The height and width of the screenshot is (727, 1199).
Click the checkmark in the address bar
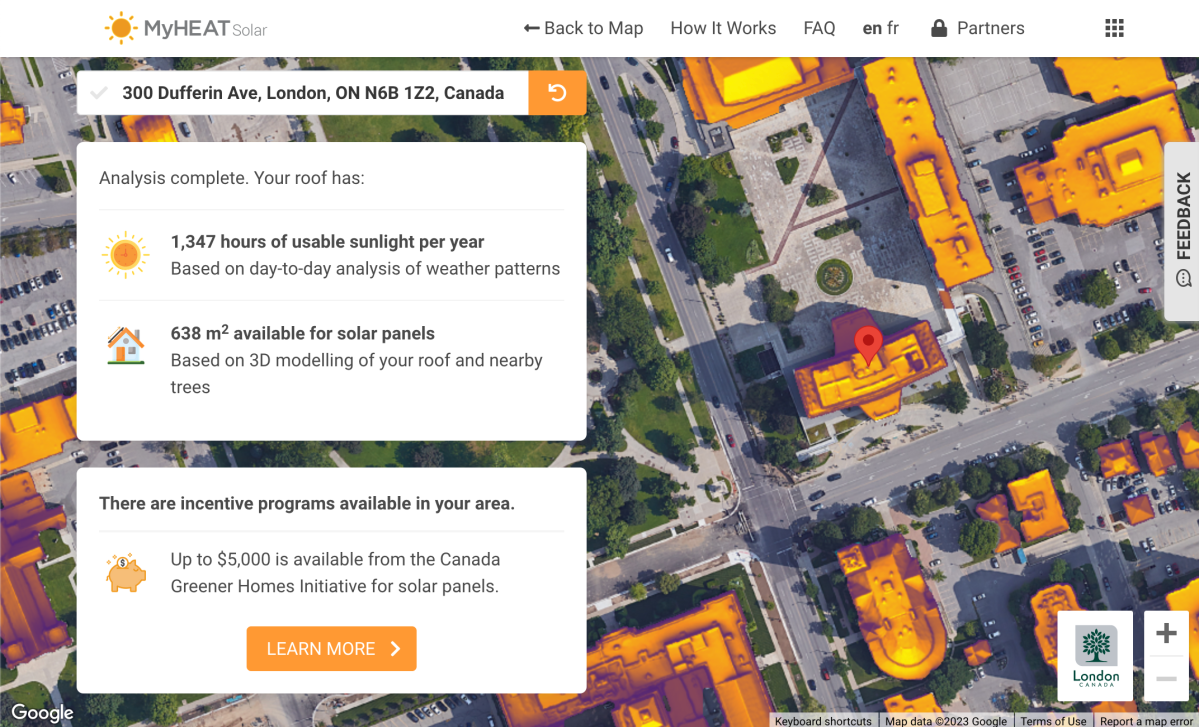tap(98, 92)
